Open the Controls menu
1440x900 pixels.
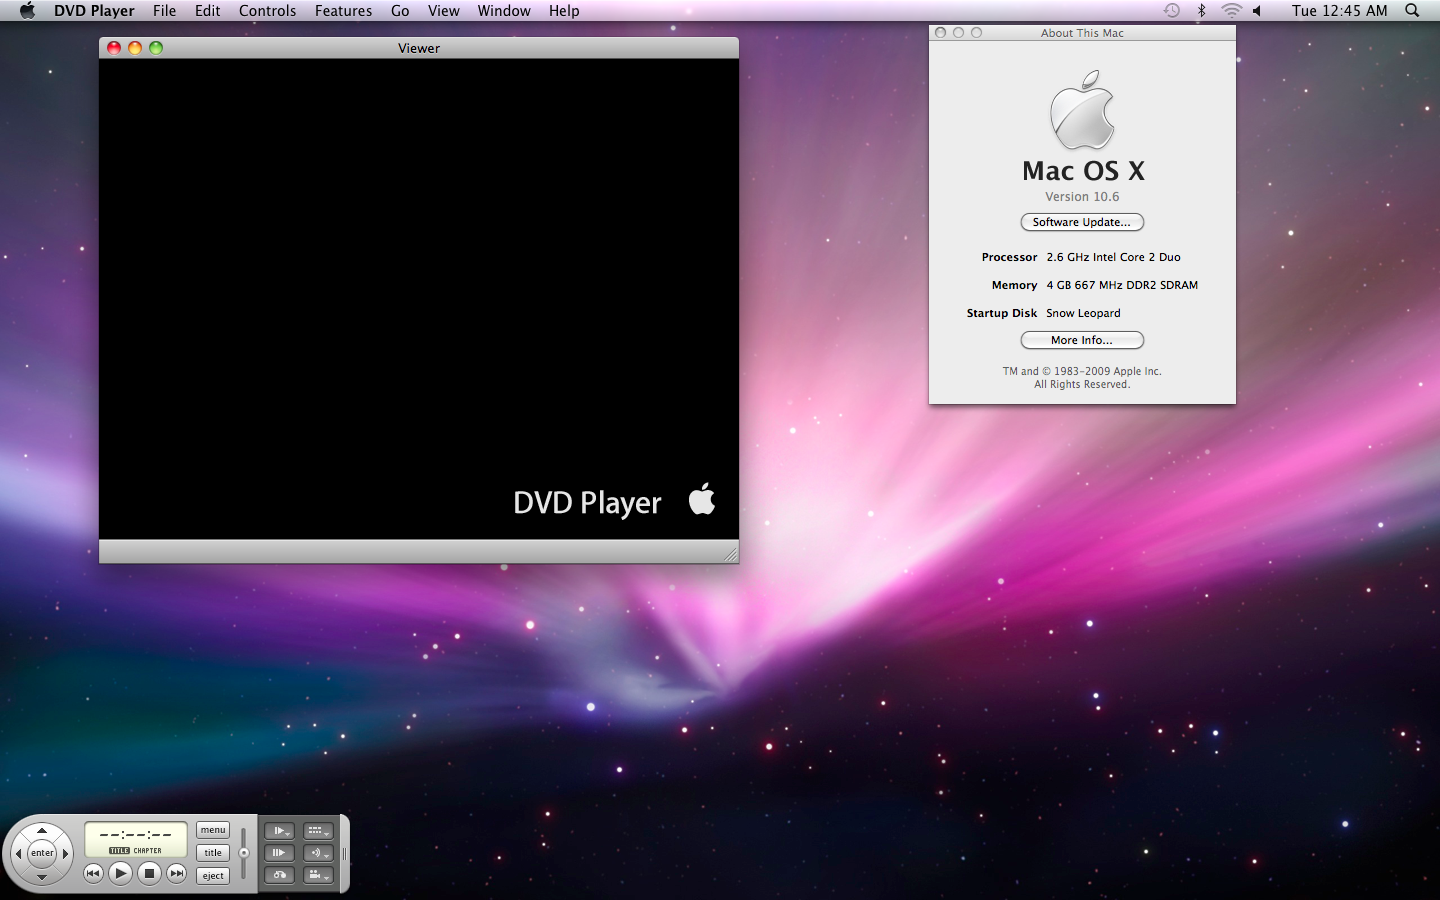pyautogui.click(x=267, y=10)
